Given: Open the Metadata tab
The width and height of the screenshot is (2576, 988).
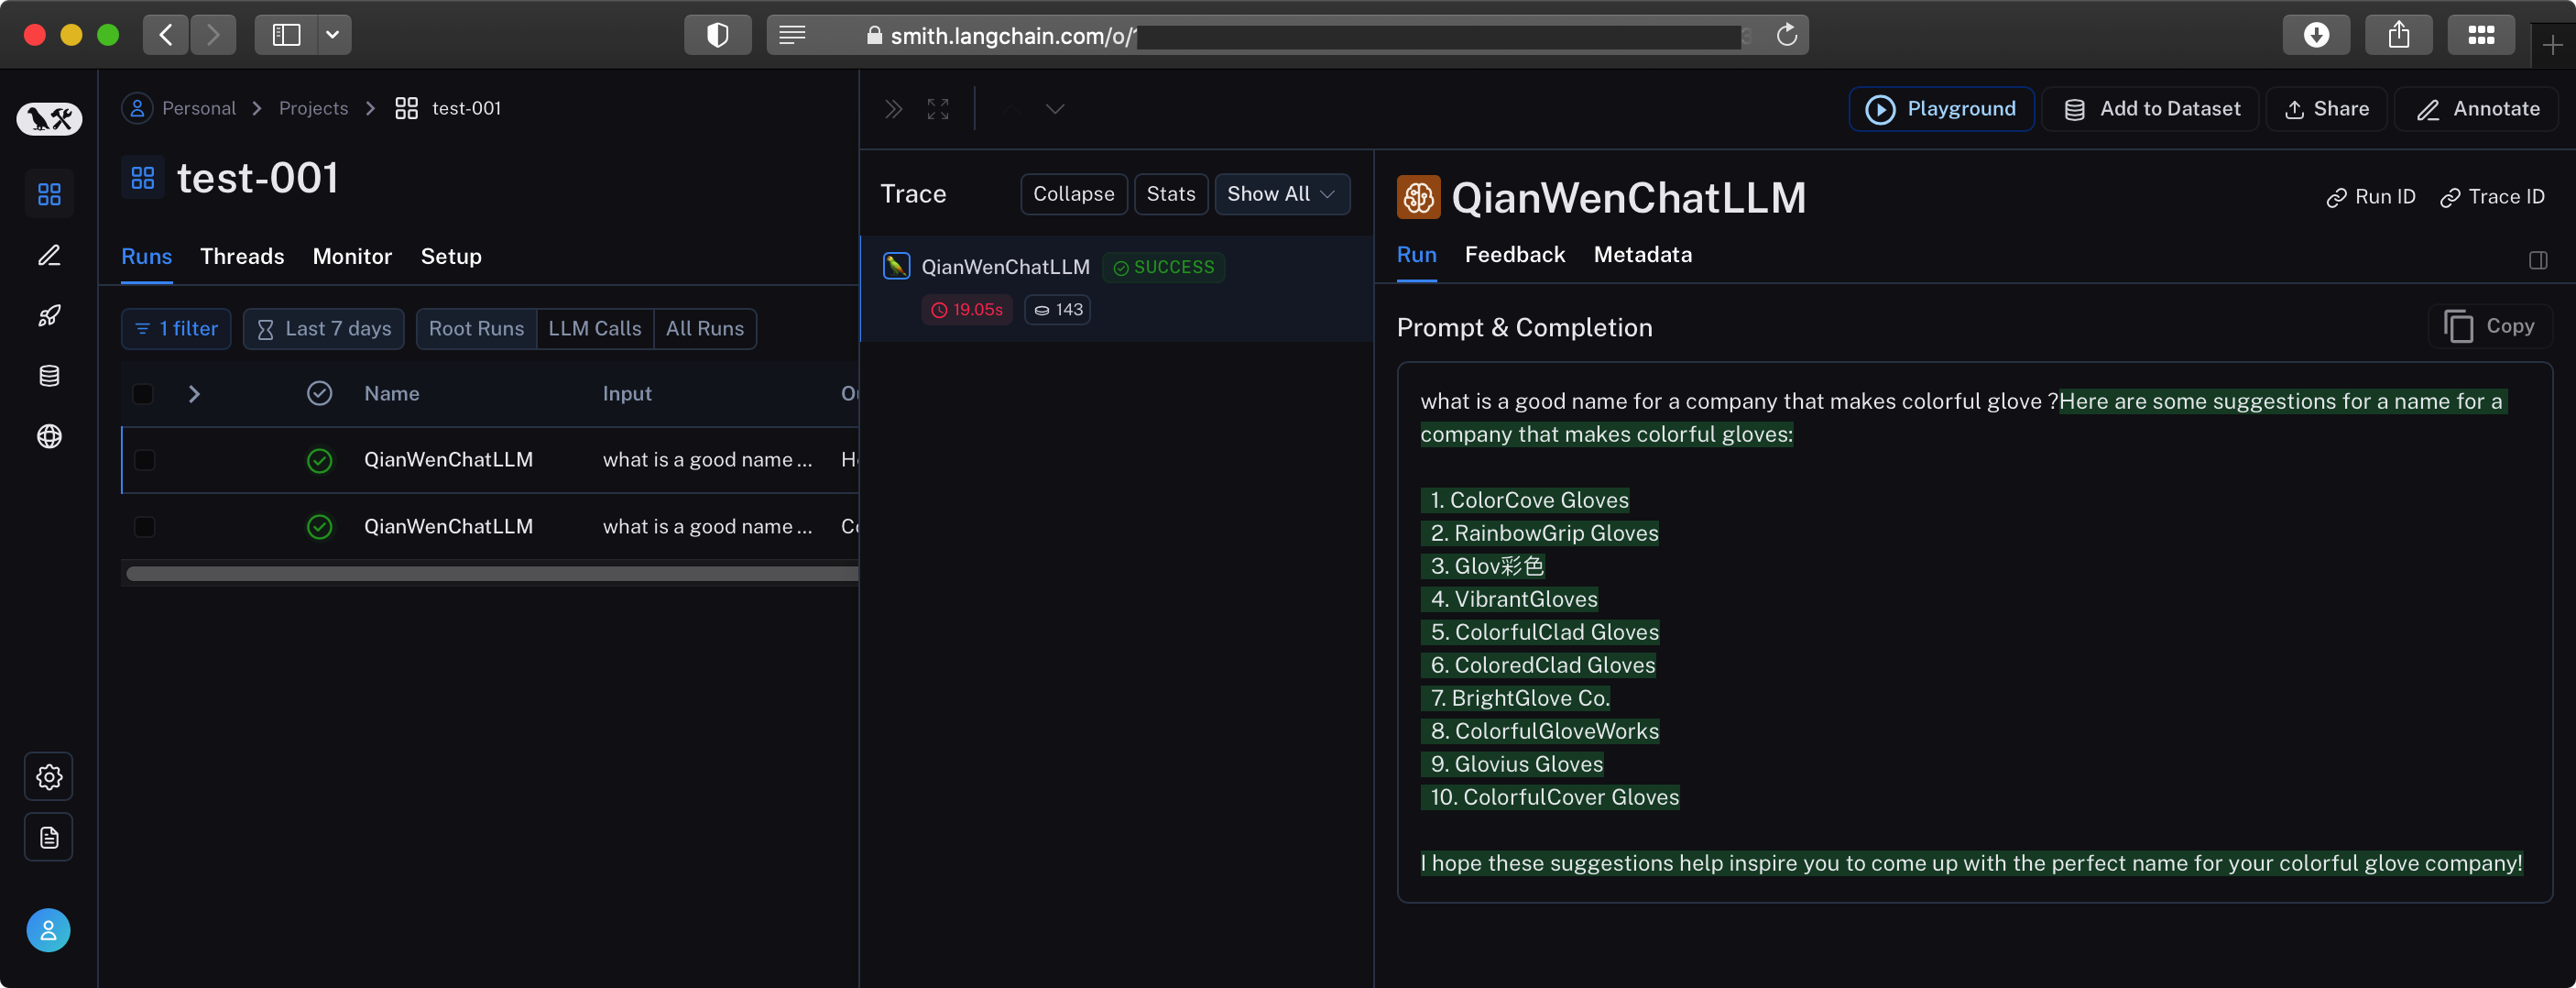Looking at the screenshot, I should click(x=1643, y=255).
